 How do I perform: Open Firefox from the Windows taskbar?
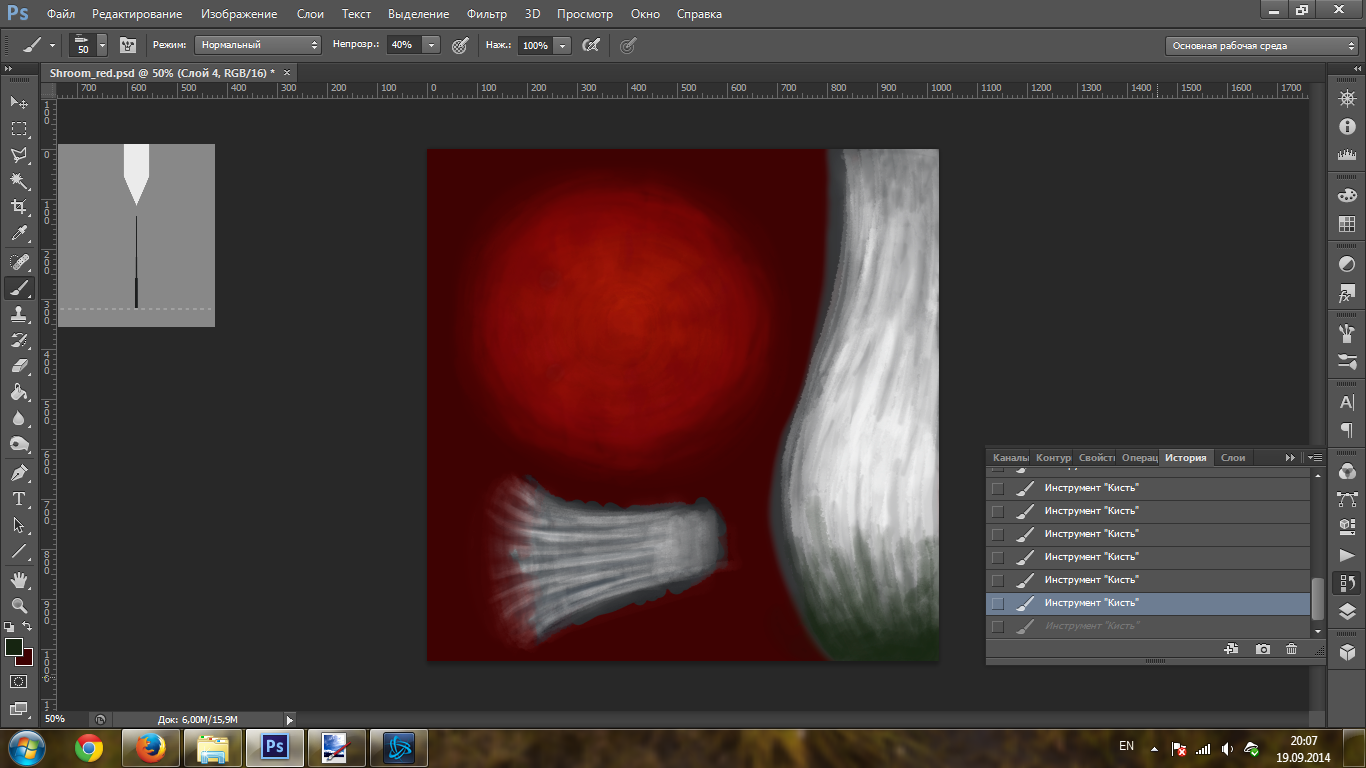click(x=151, y=747)
